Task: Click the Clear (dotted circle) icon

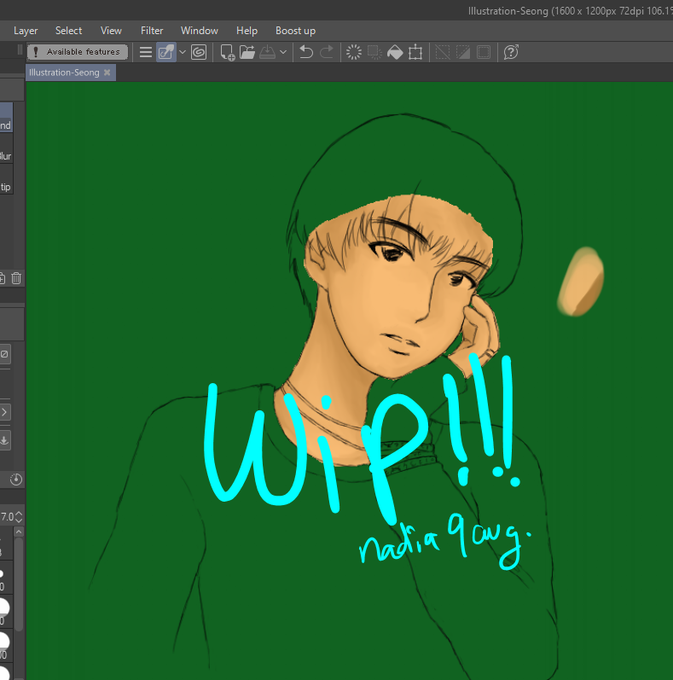Action: [354, 52]
